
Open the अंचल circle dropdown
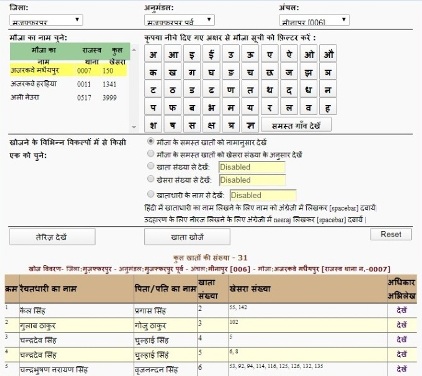click(x=314, y=20)
